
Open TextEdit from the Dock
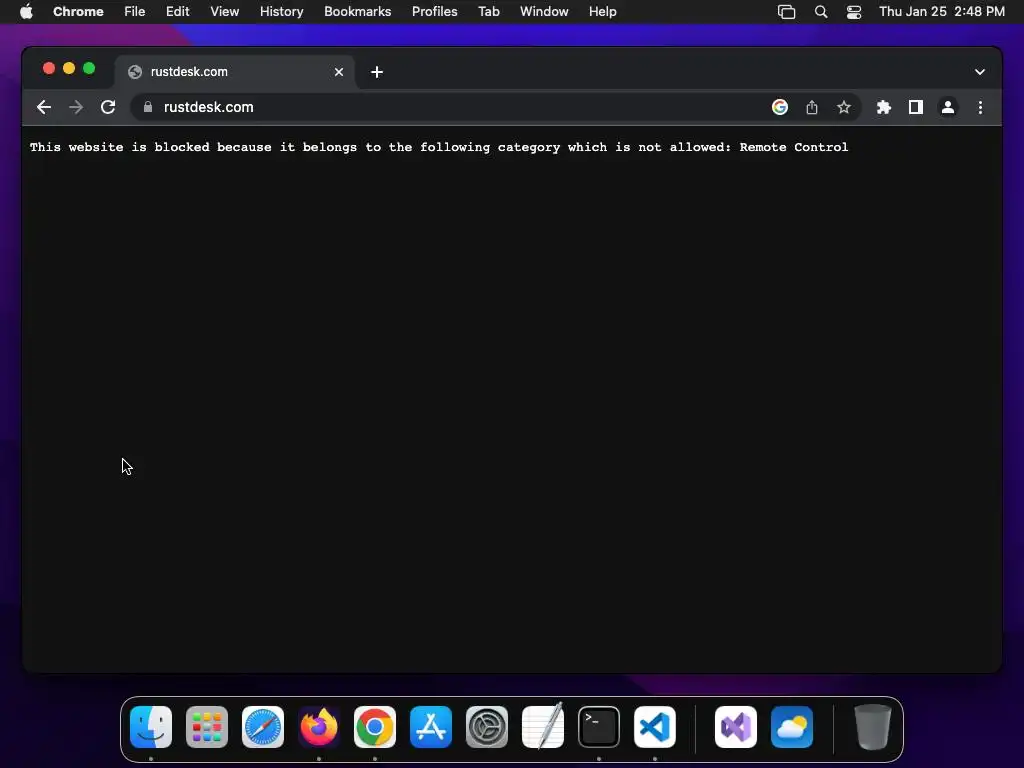point(543,726)
